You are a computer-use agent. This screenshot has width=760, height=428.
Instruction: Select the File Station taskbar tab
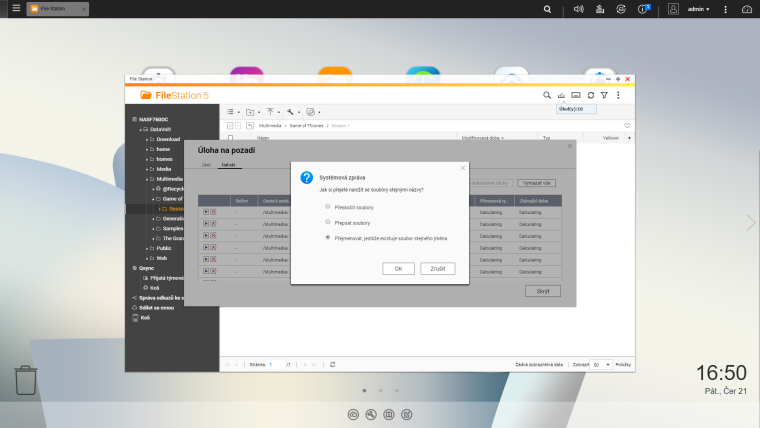click(57, 9)
